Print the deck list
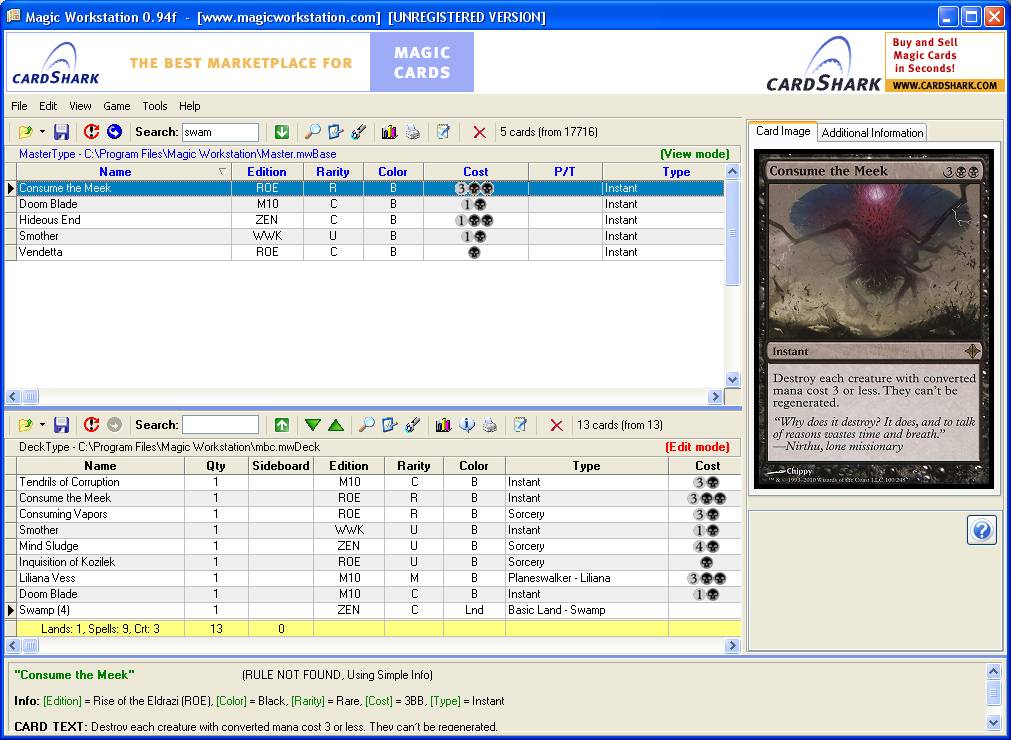The width and height of the screenshot is (1011, 740). point(490,425)
